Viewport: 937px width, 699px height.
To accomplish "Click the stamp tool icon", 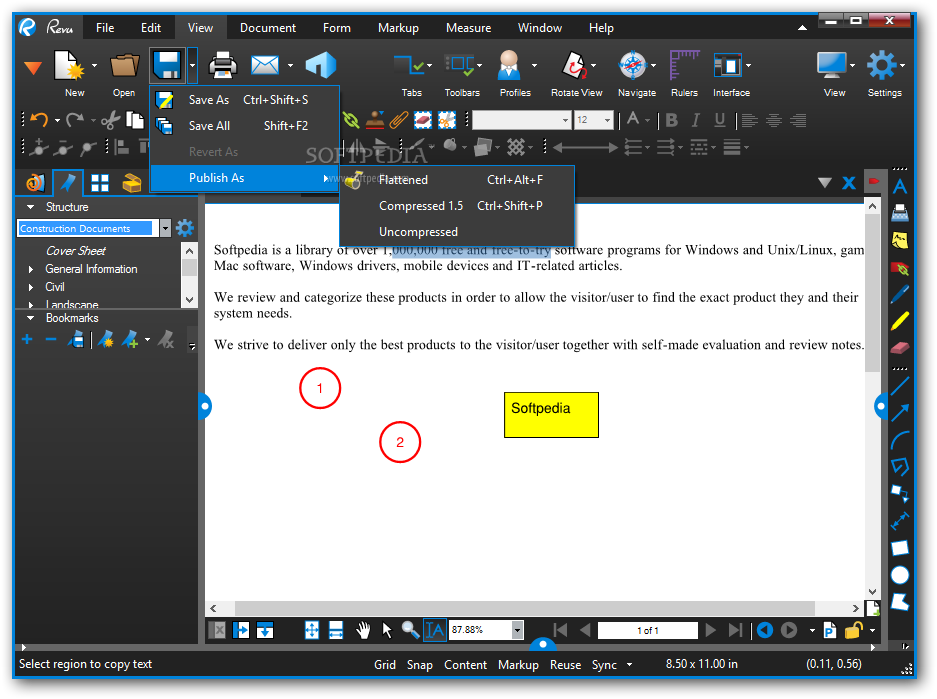I will point(375,120).
